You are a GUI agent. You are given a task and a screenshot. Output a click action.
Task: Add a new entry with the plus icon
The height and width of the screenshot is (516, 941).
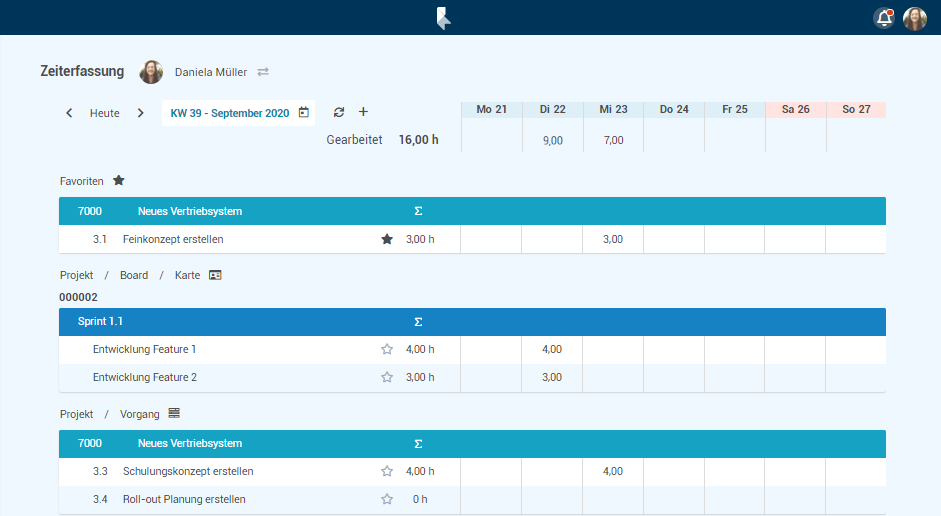[363, 112]
